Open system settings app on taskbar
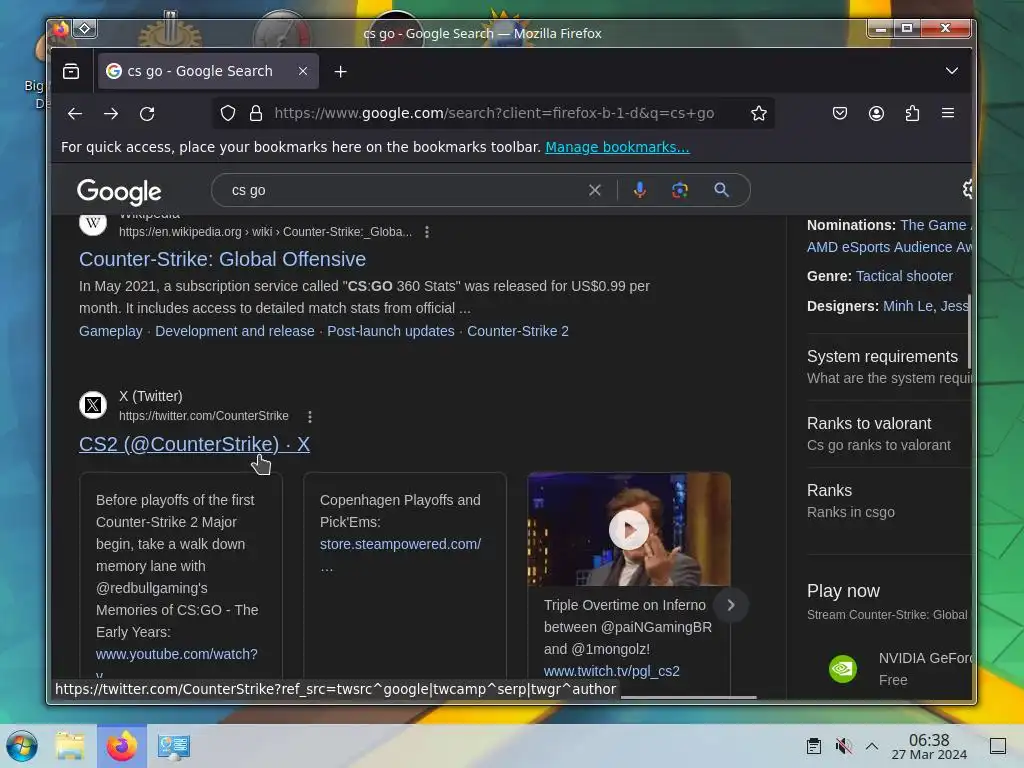 pyautogui.click(x=174, y=746)
